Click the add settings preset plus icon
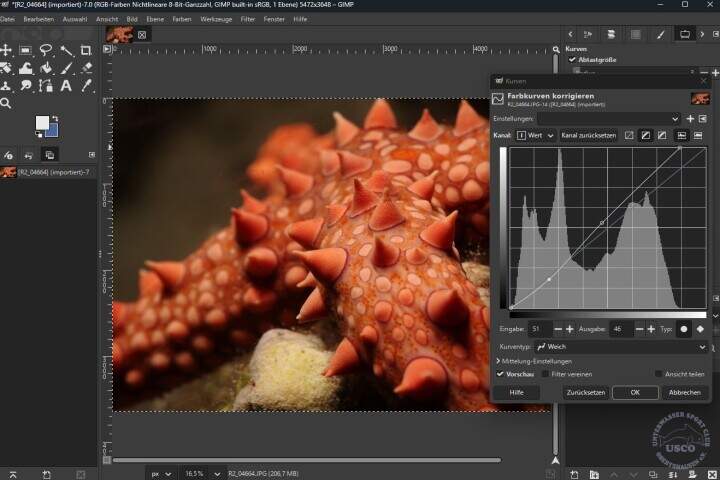 coord(690,118)
